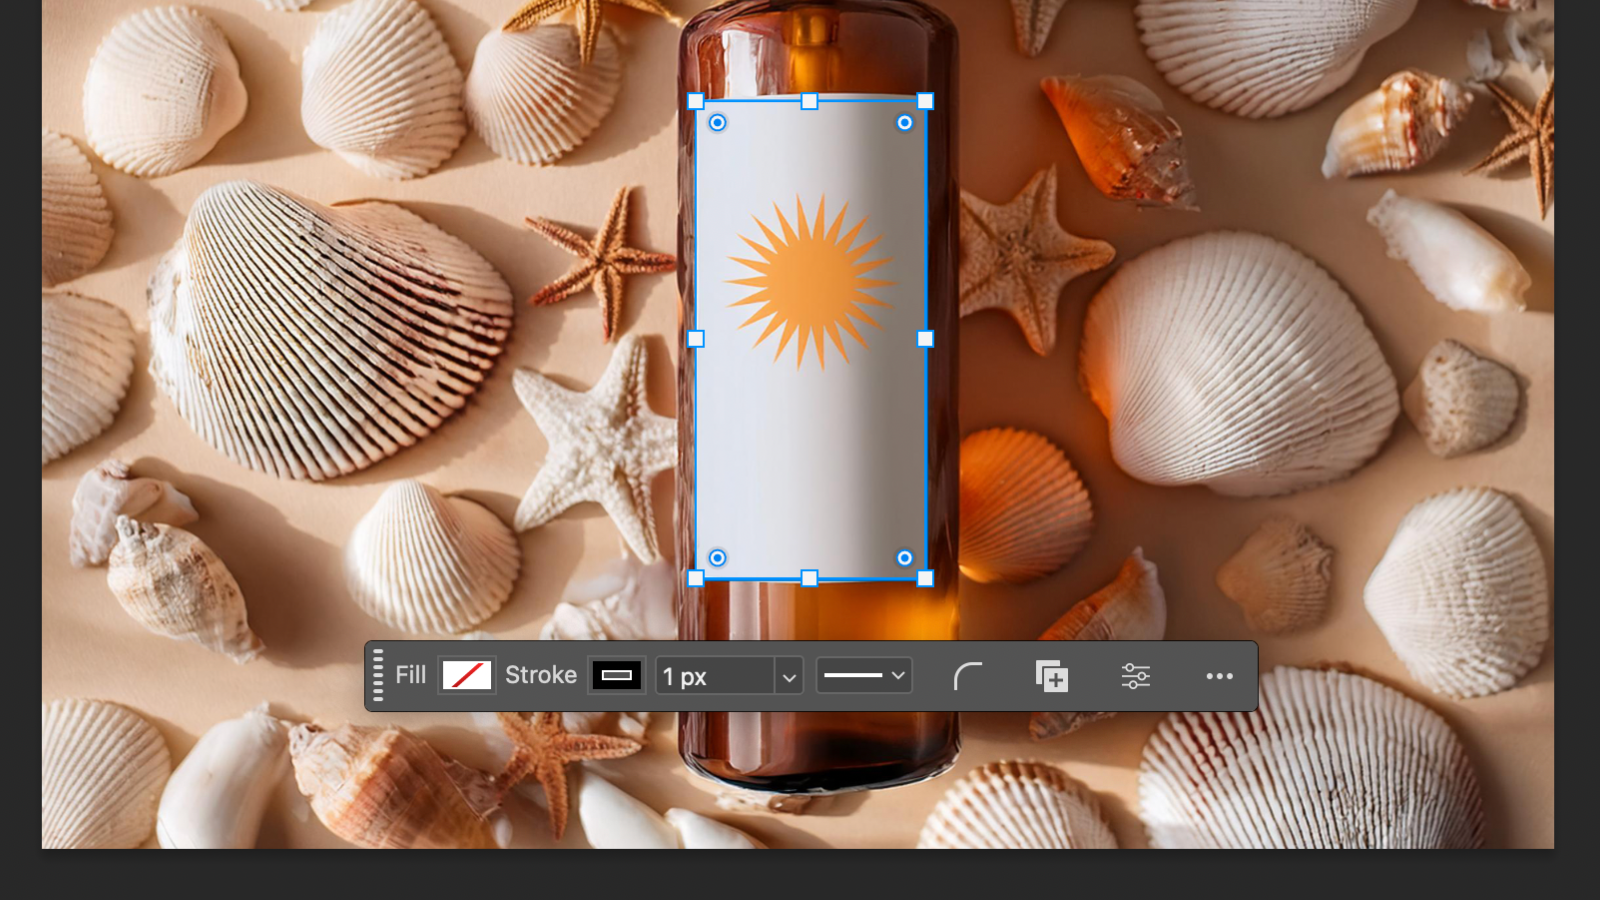Click the solid line stroke style preview
The image size is (1600, 900).
point(855,674)
